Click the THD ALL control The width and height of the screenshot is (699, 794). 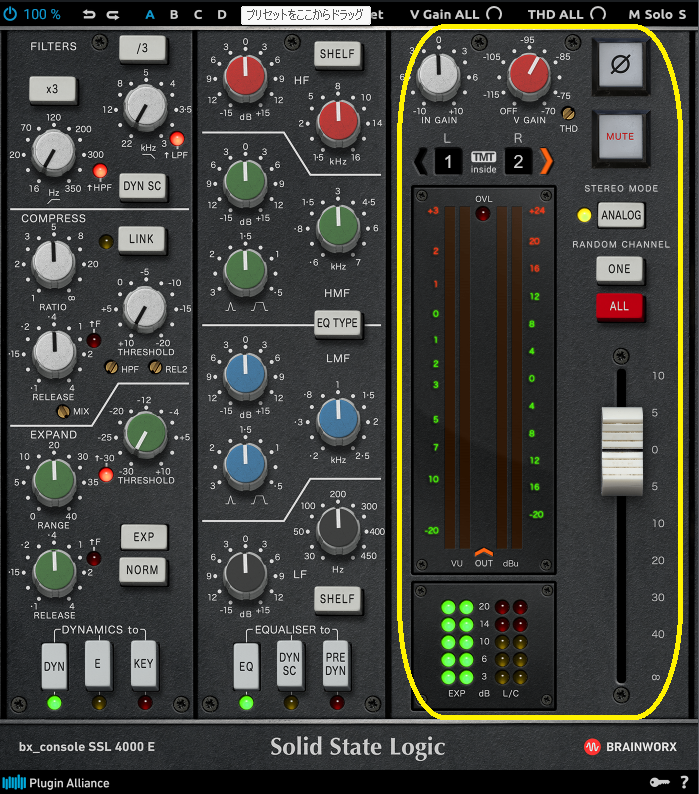click(567, 14)
